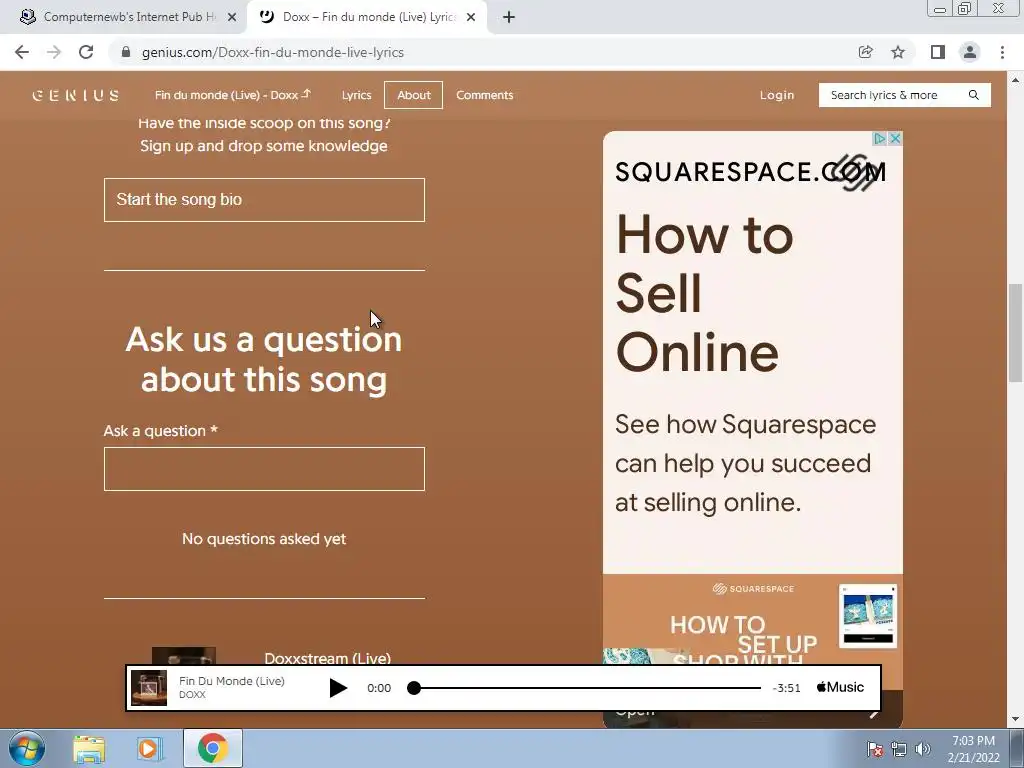Click the search magnifier icon

pyautogui.click(x=974, y=95)
